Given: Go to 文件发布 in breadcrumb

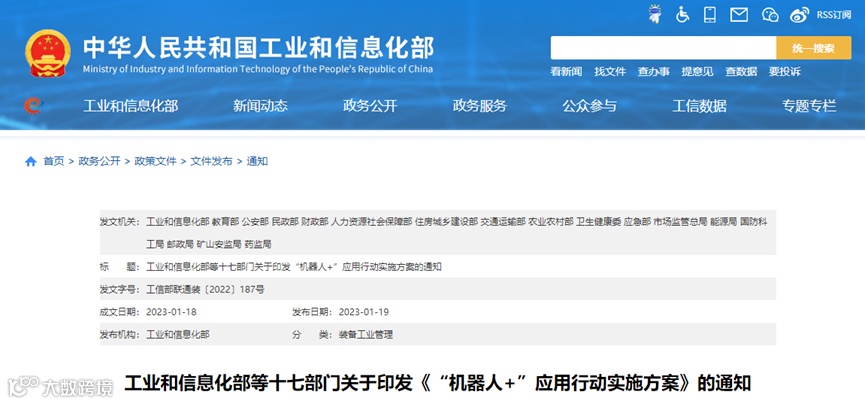Looking at the screenshot, I should pyautogui.click(x=211, y=161).
